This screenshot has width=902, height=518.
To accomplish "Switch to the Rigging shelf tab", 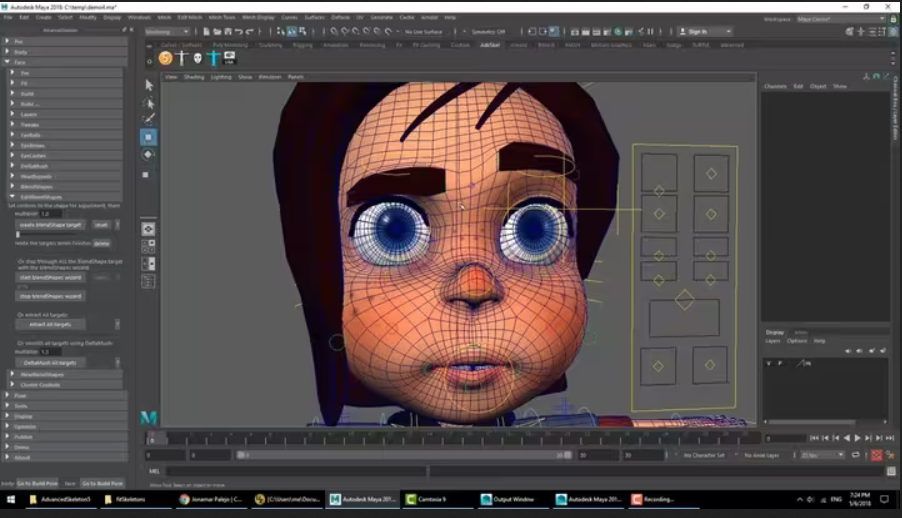I will 303,45.
